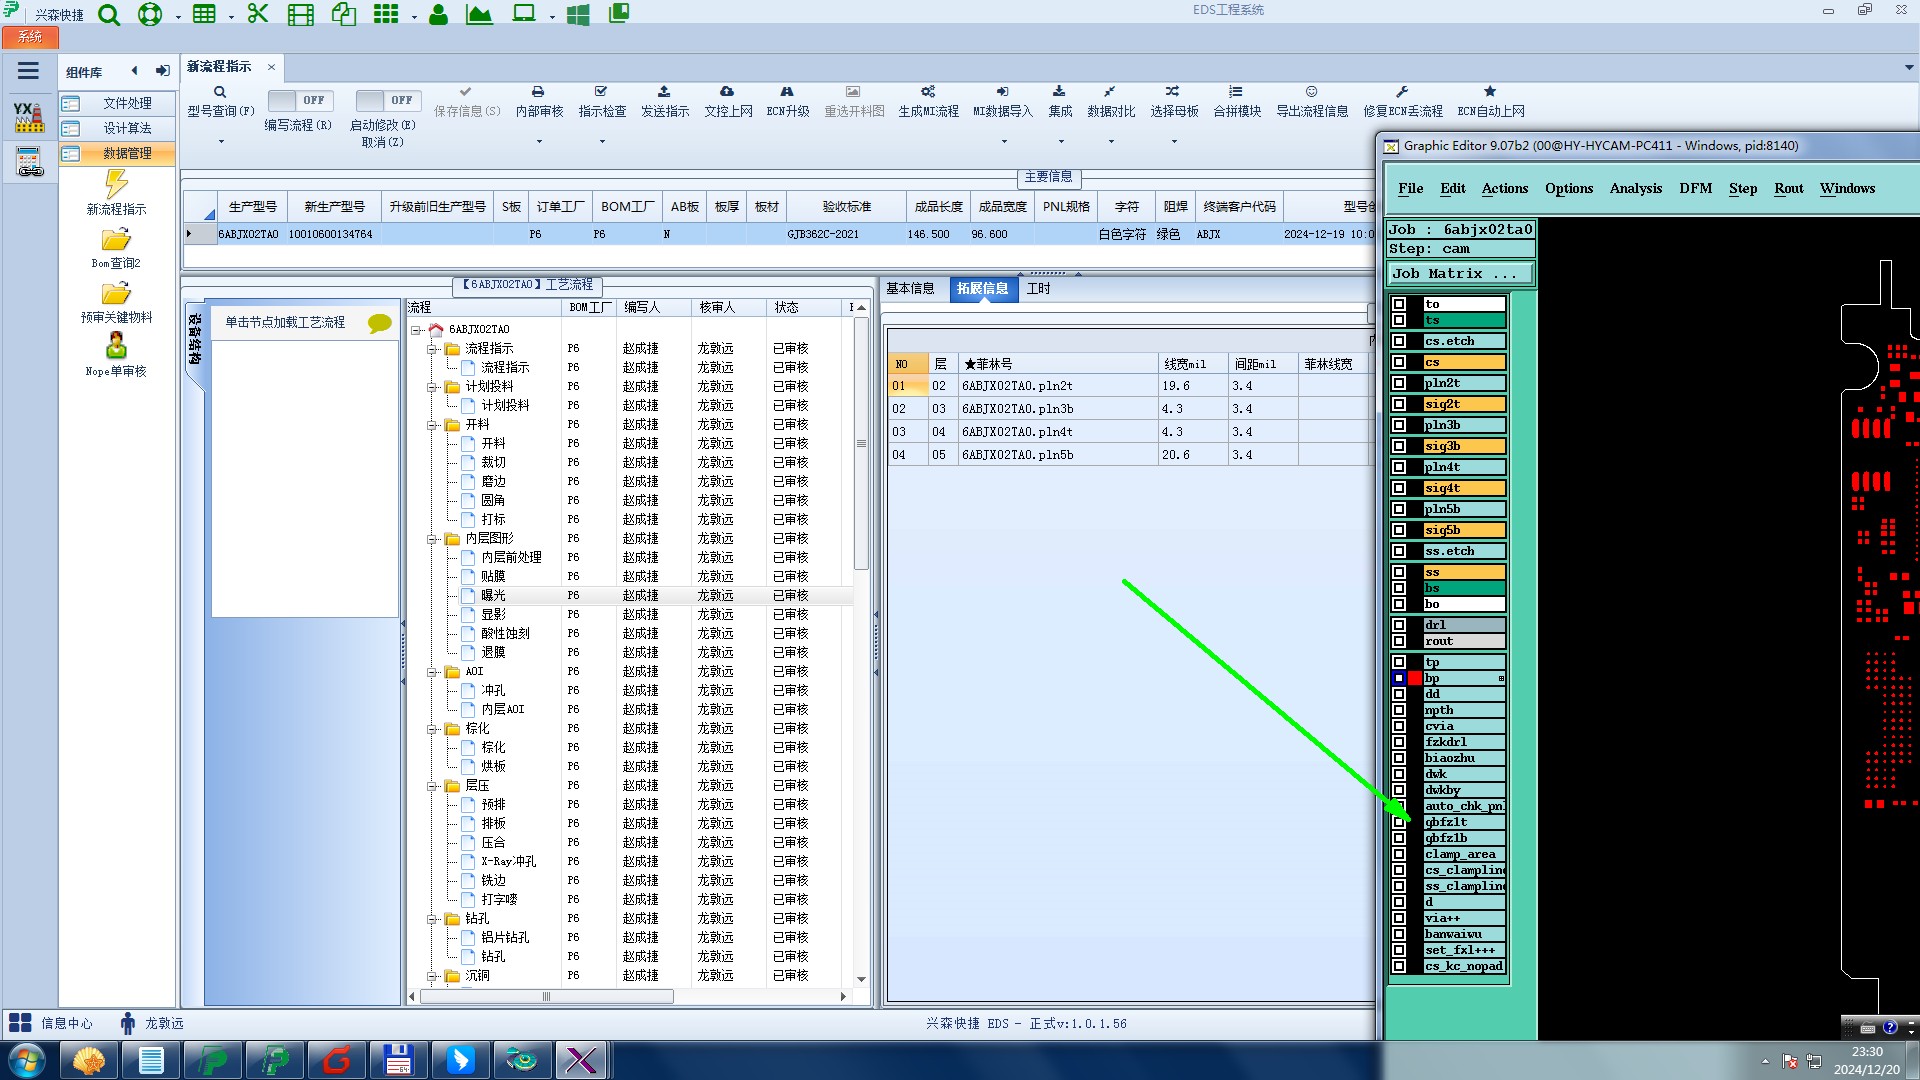The height and width of the screenshot is (1080, 1920).
Task: Collapse the 开料 tree folder
Action: point(432,425)
